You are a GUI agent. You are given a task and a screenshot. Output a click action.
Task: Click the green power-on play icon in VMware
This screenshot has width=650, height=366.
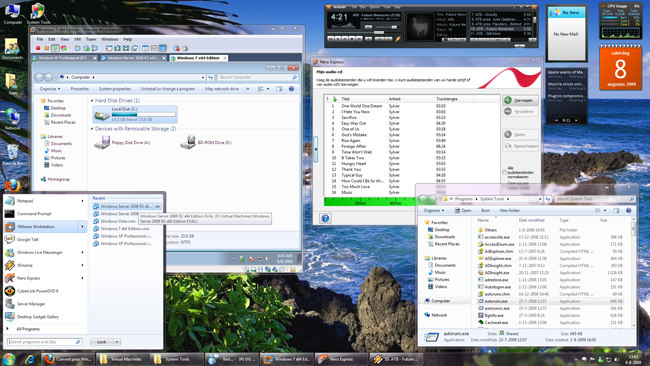55,48
